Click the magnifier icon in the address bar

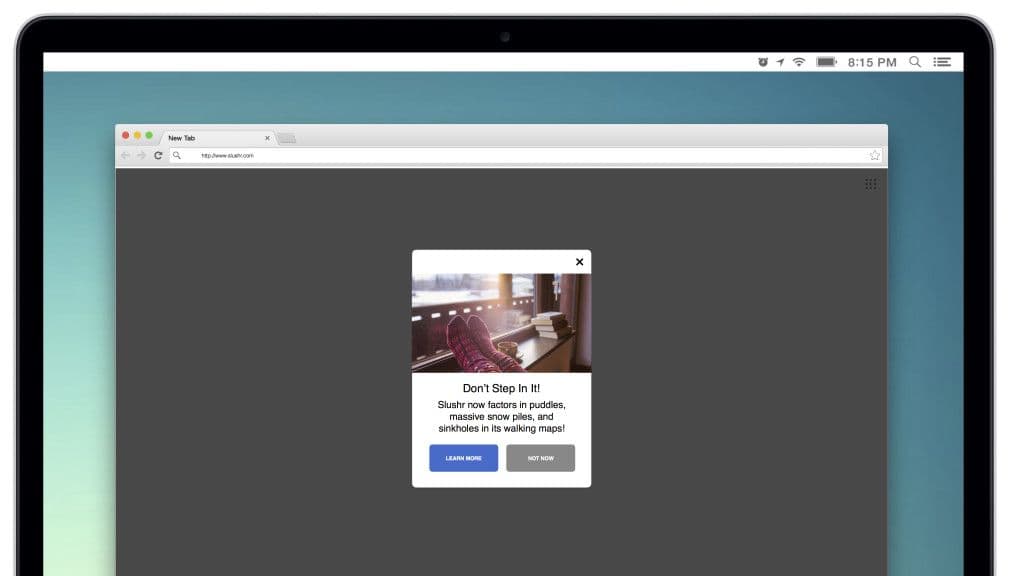tap(176, 155)
